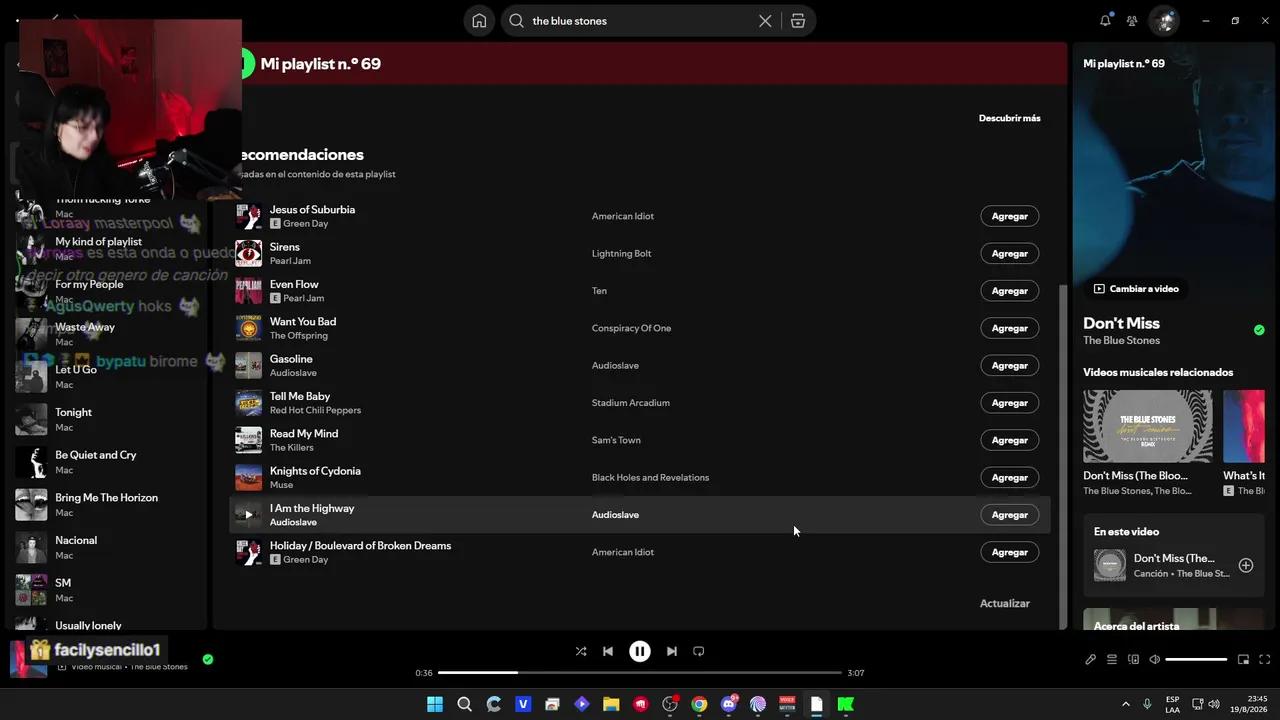
Task: Click Agregar for I Am the Highway
Action: point(1009,515)
